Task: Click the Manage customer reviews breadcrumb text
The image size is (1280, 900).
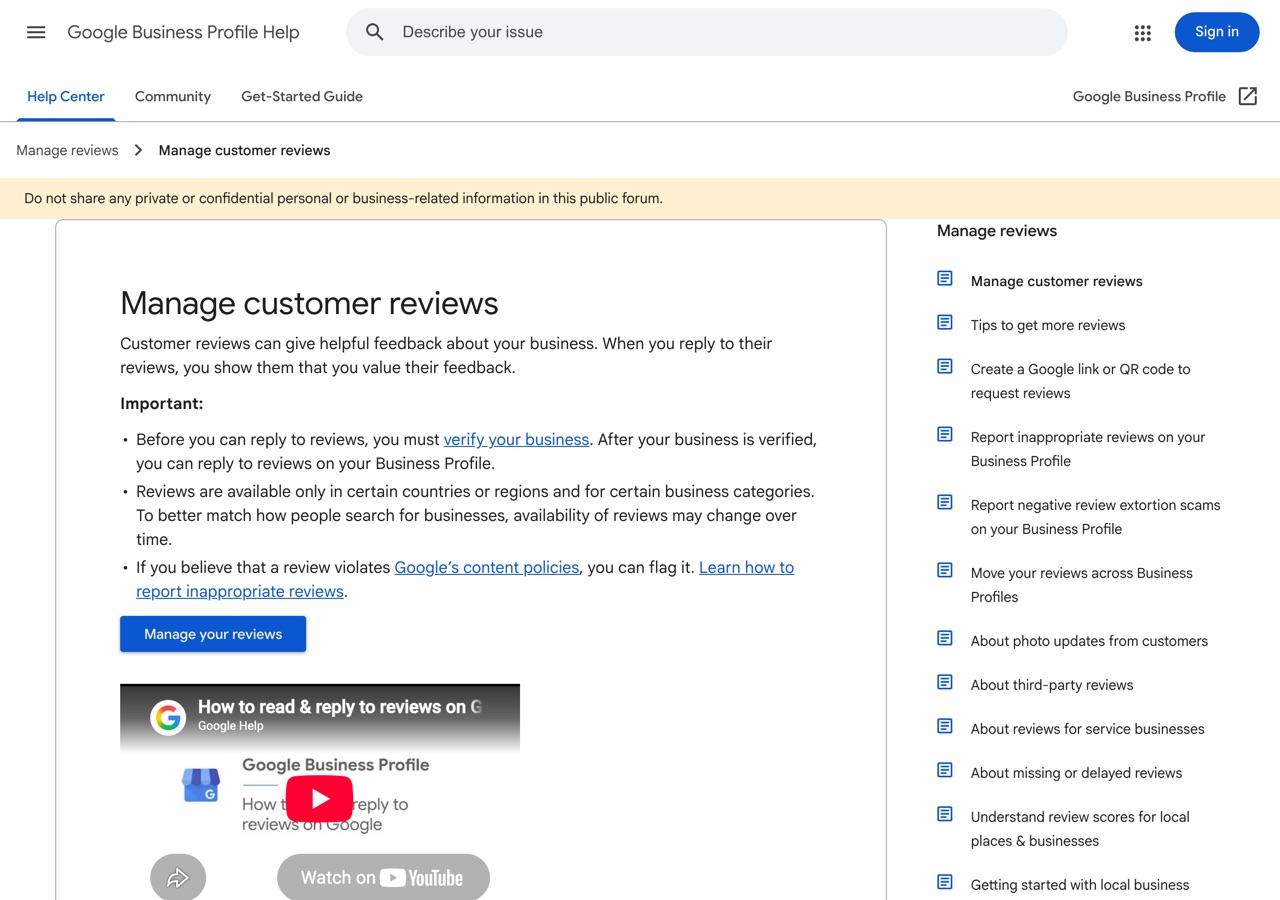Action: pyautogui.click(x=245, y=150)
